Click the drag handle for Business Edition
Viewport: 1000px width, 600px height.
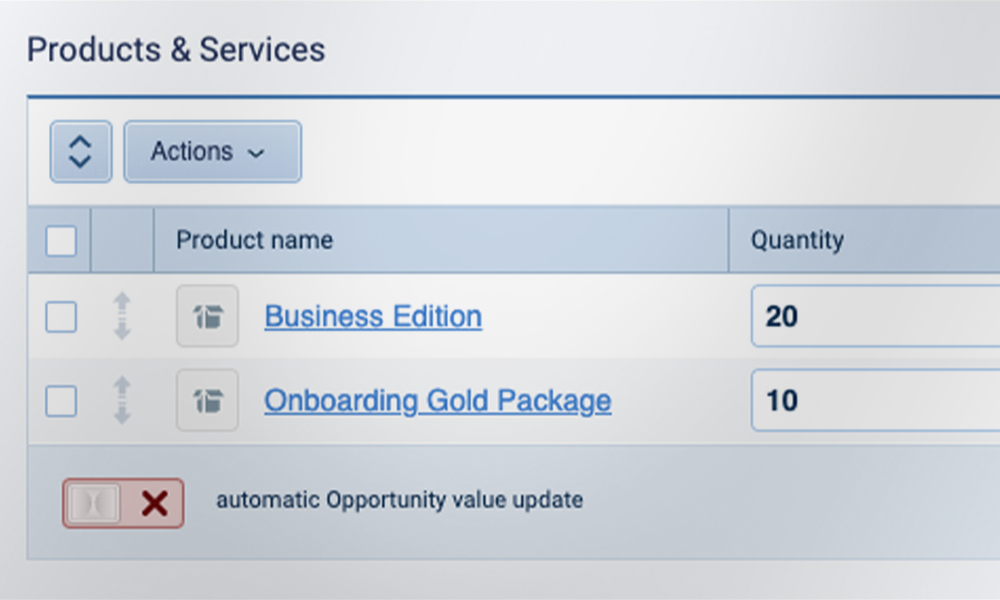point(122,317)
